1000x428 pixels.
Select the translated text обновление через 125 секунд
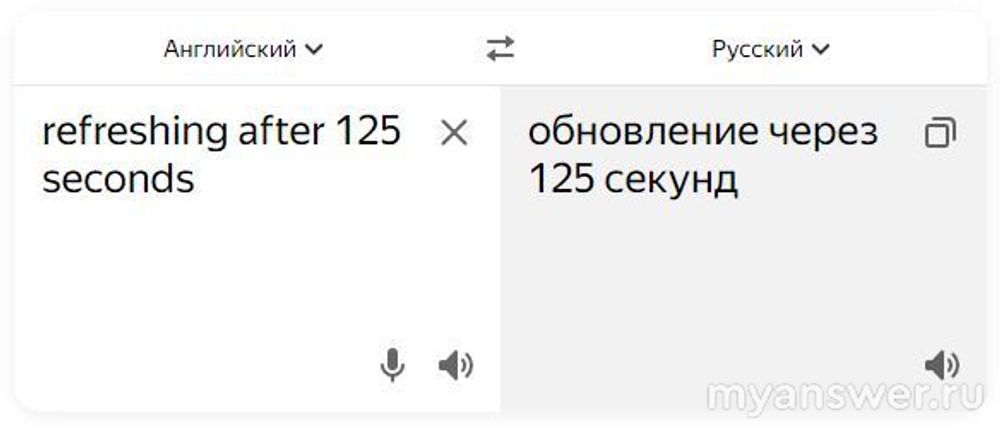tap(703, 156)
